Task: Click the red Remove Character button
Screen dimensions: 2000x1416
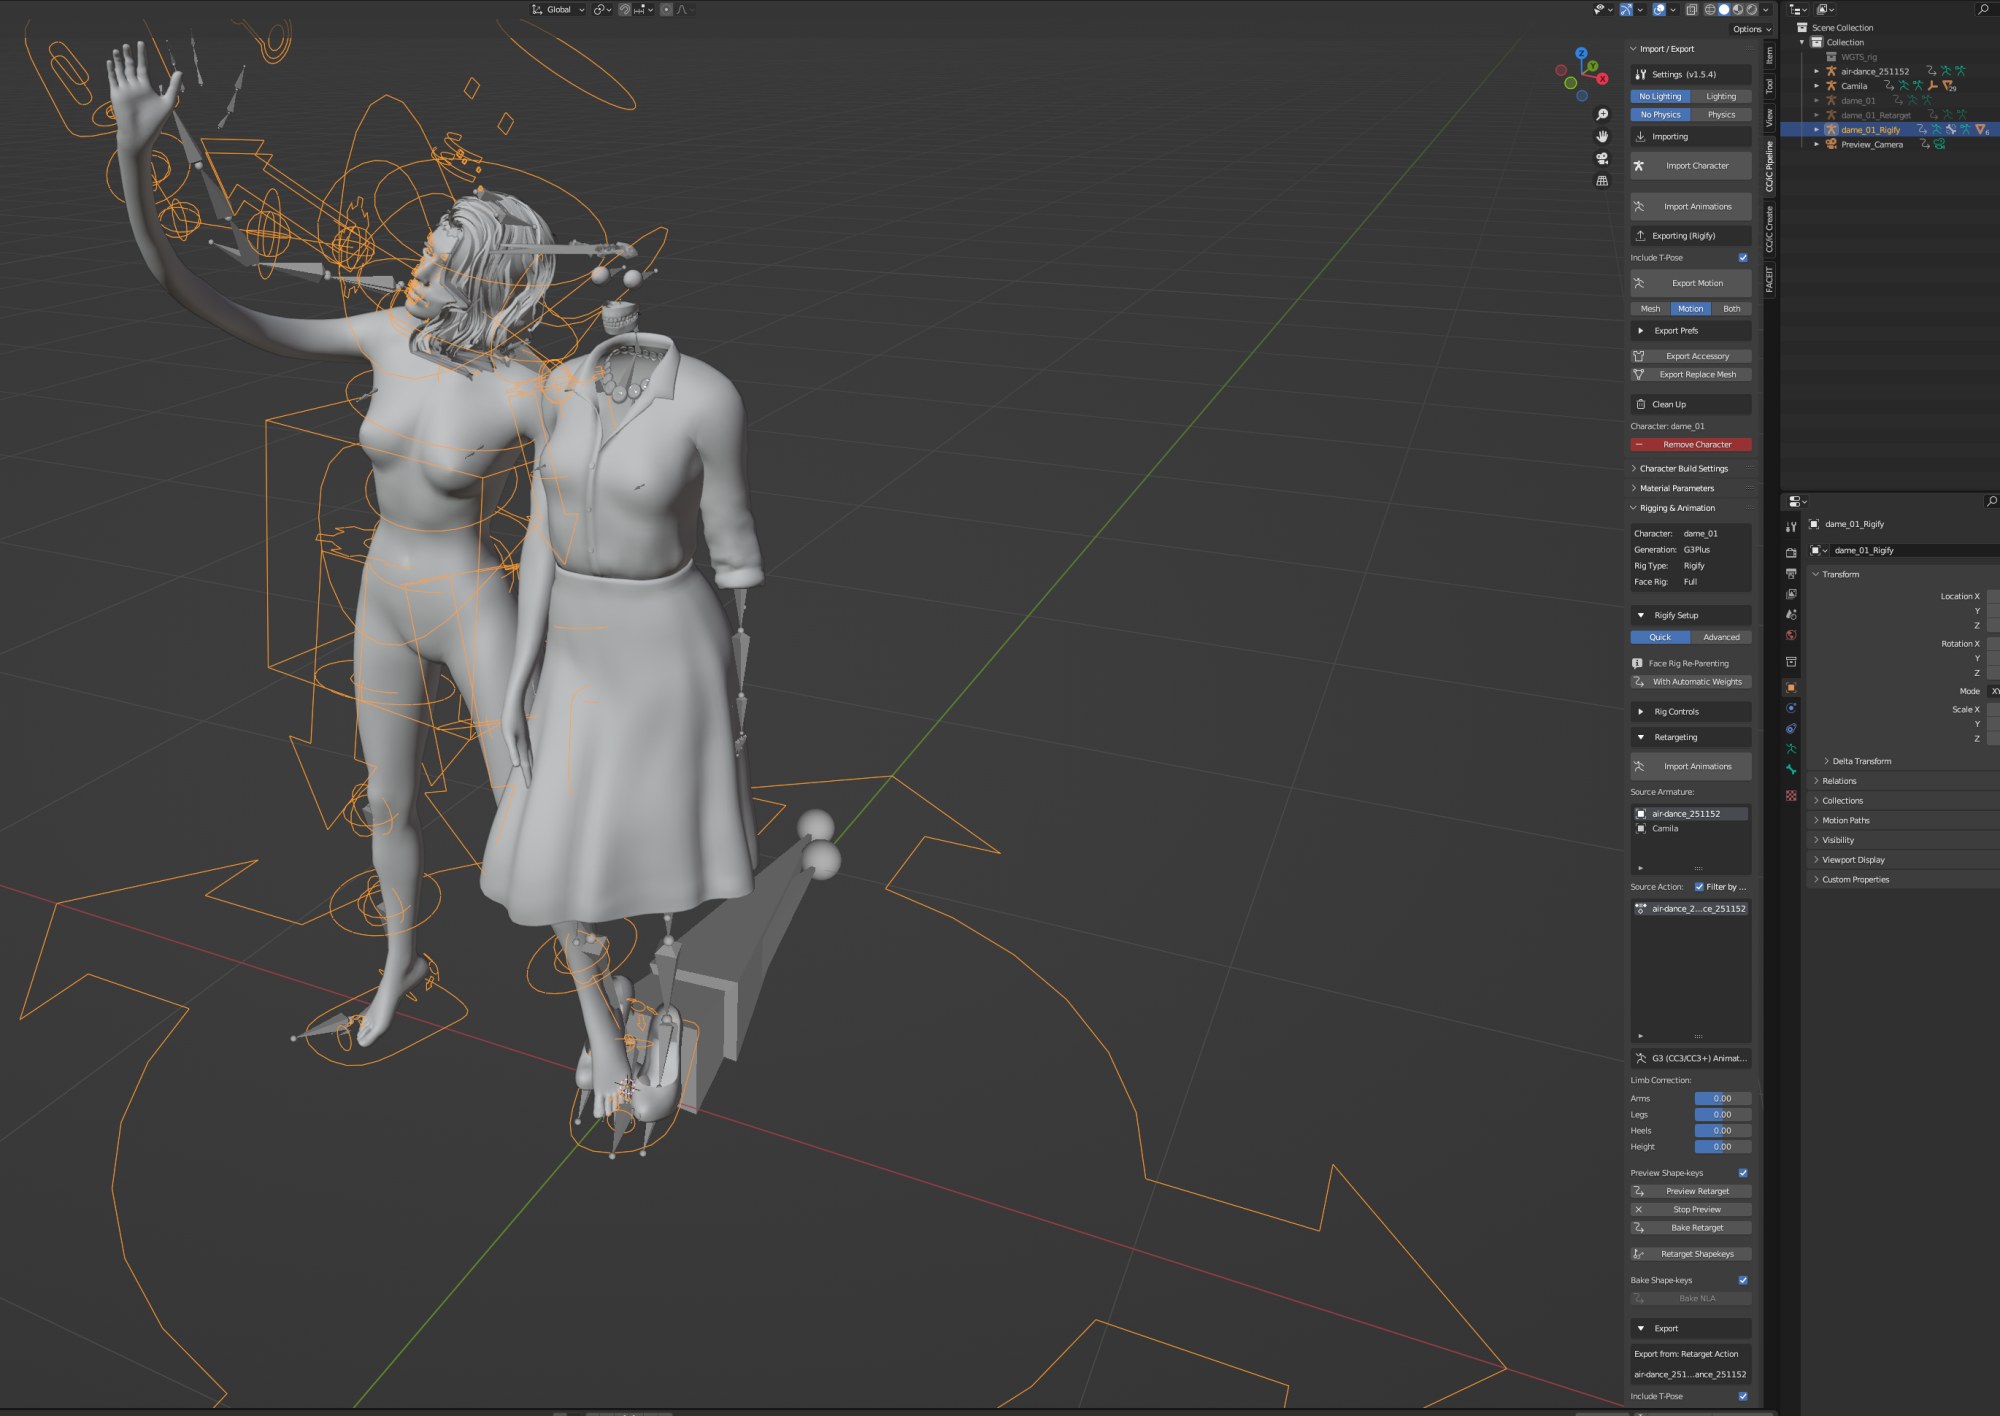Action: coord(1691,445)
